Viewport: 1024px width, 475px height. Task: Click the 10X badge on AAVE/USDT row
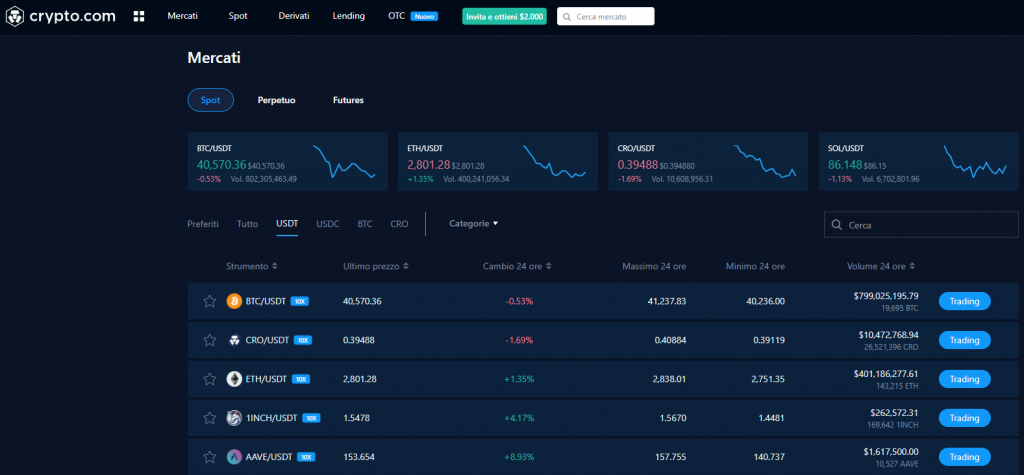tap(306, 457)
